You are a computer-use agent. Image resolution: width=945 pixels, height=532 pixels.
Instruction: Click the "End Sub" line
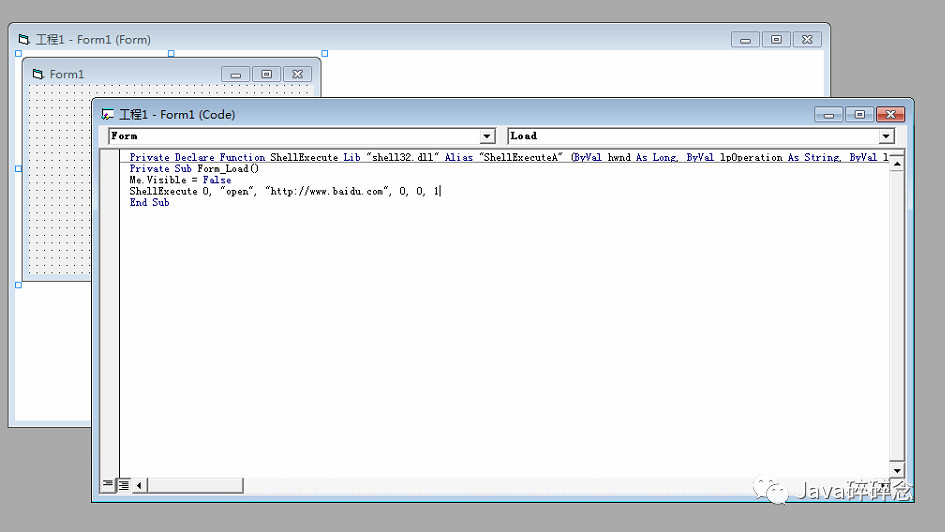click(149, 203)
